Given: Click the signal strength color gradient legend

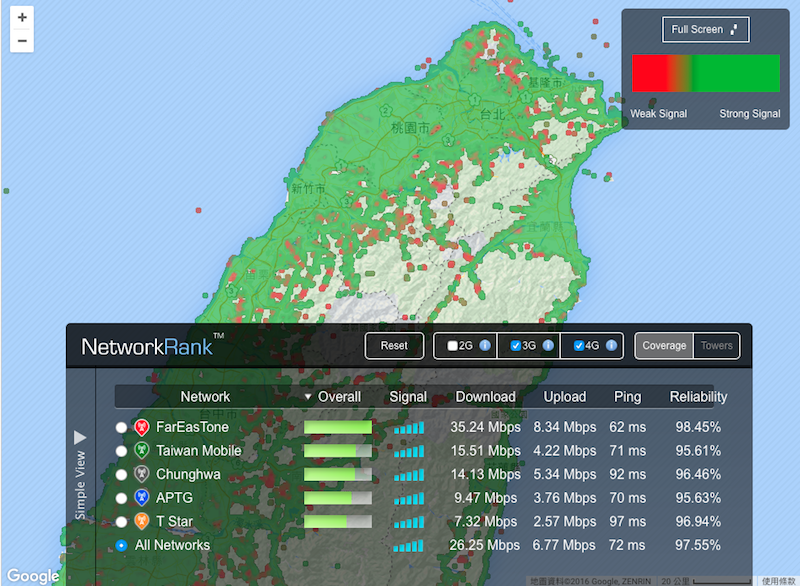Looking at the screenshot, I should pyautogui.click(x=706, y=73).
